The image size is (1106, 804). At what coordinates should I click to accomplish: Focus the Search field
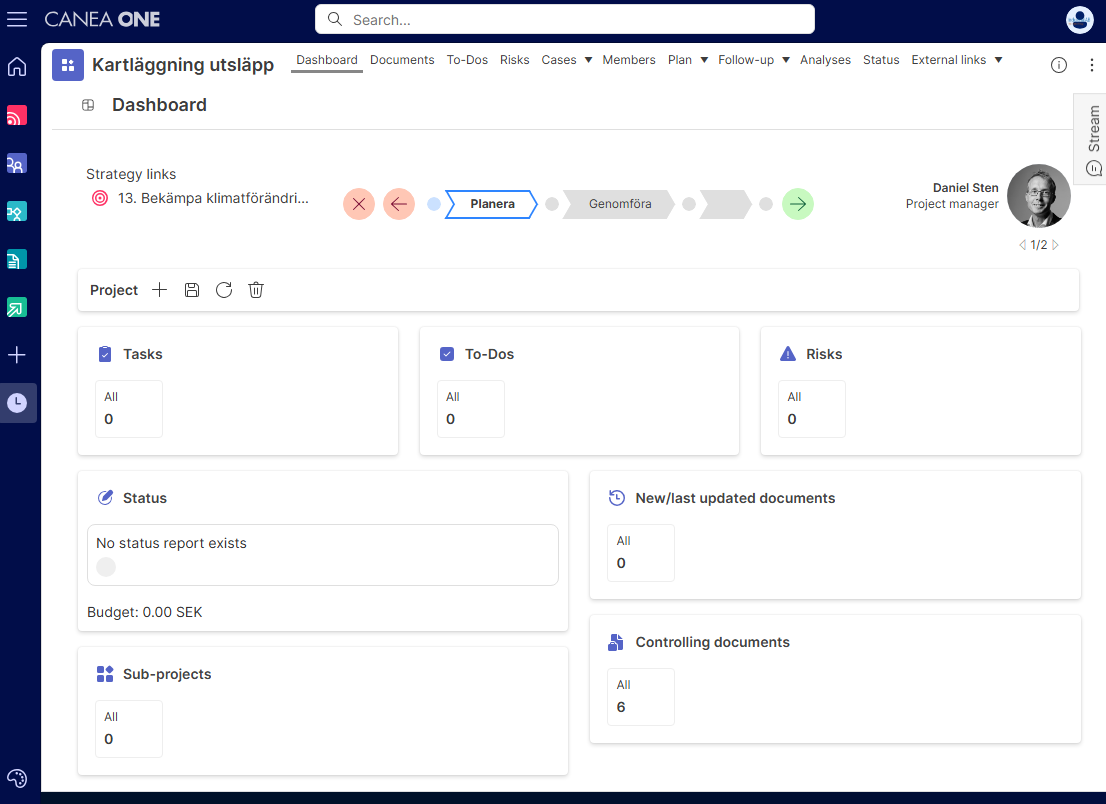coord(564,20)
